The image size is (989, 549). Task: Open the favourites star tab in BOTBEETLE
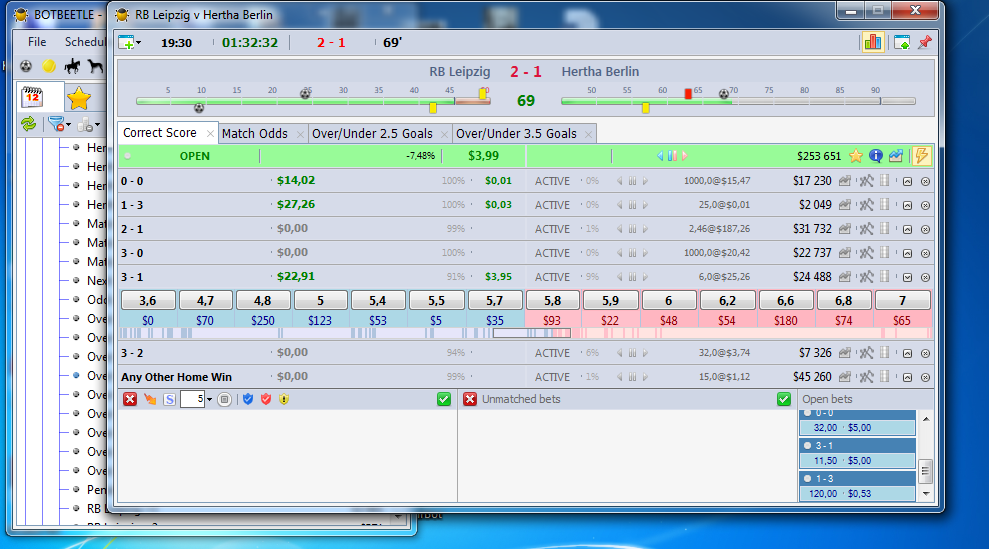point(79,98)
